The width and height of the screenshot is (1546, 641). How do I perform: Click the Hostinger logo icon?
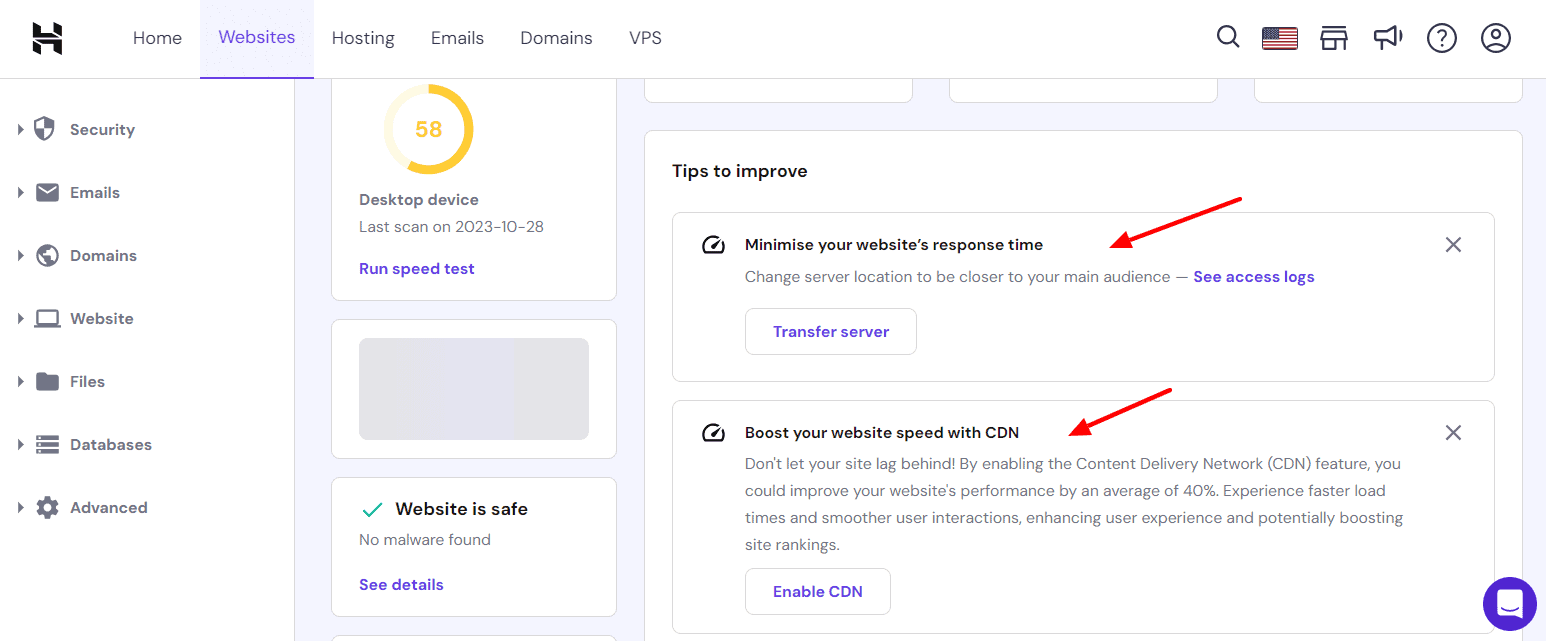[47, 38]
